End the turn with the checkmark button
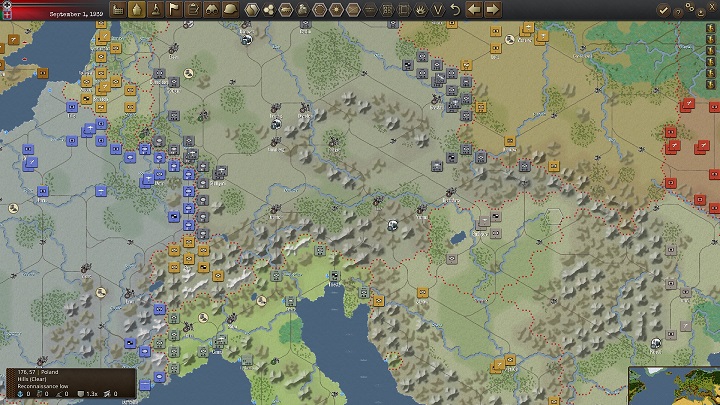Screen dimensions: 720x405 (x=663, y=10)
